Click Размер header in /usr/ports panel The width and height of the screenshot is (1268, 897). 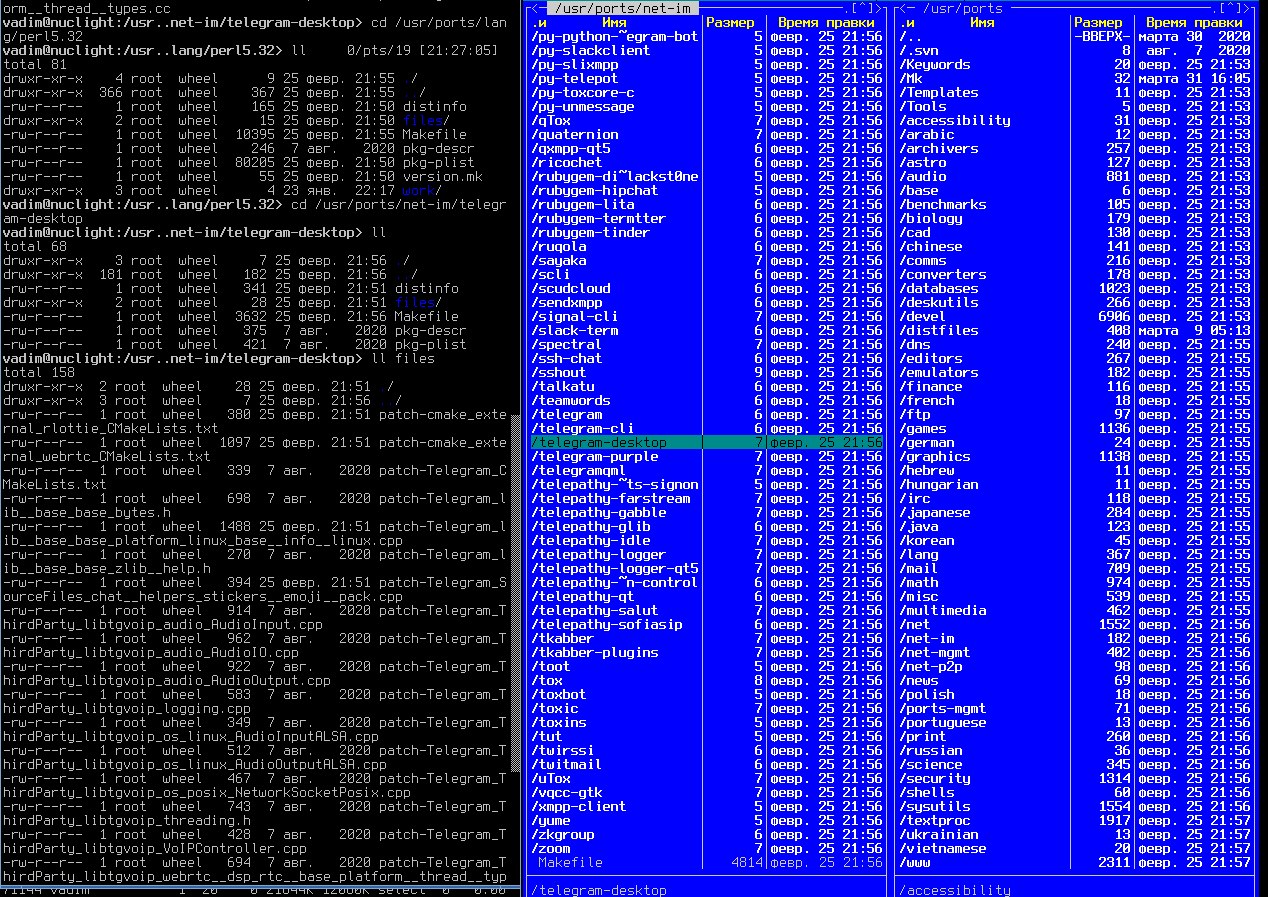pos(1099,22)
